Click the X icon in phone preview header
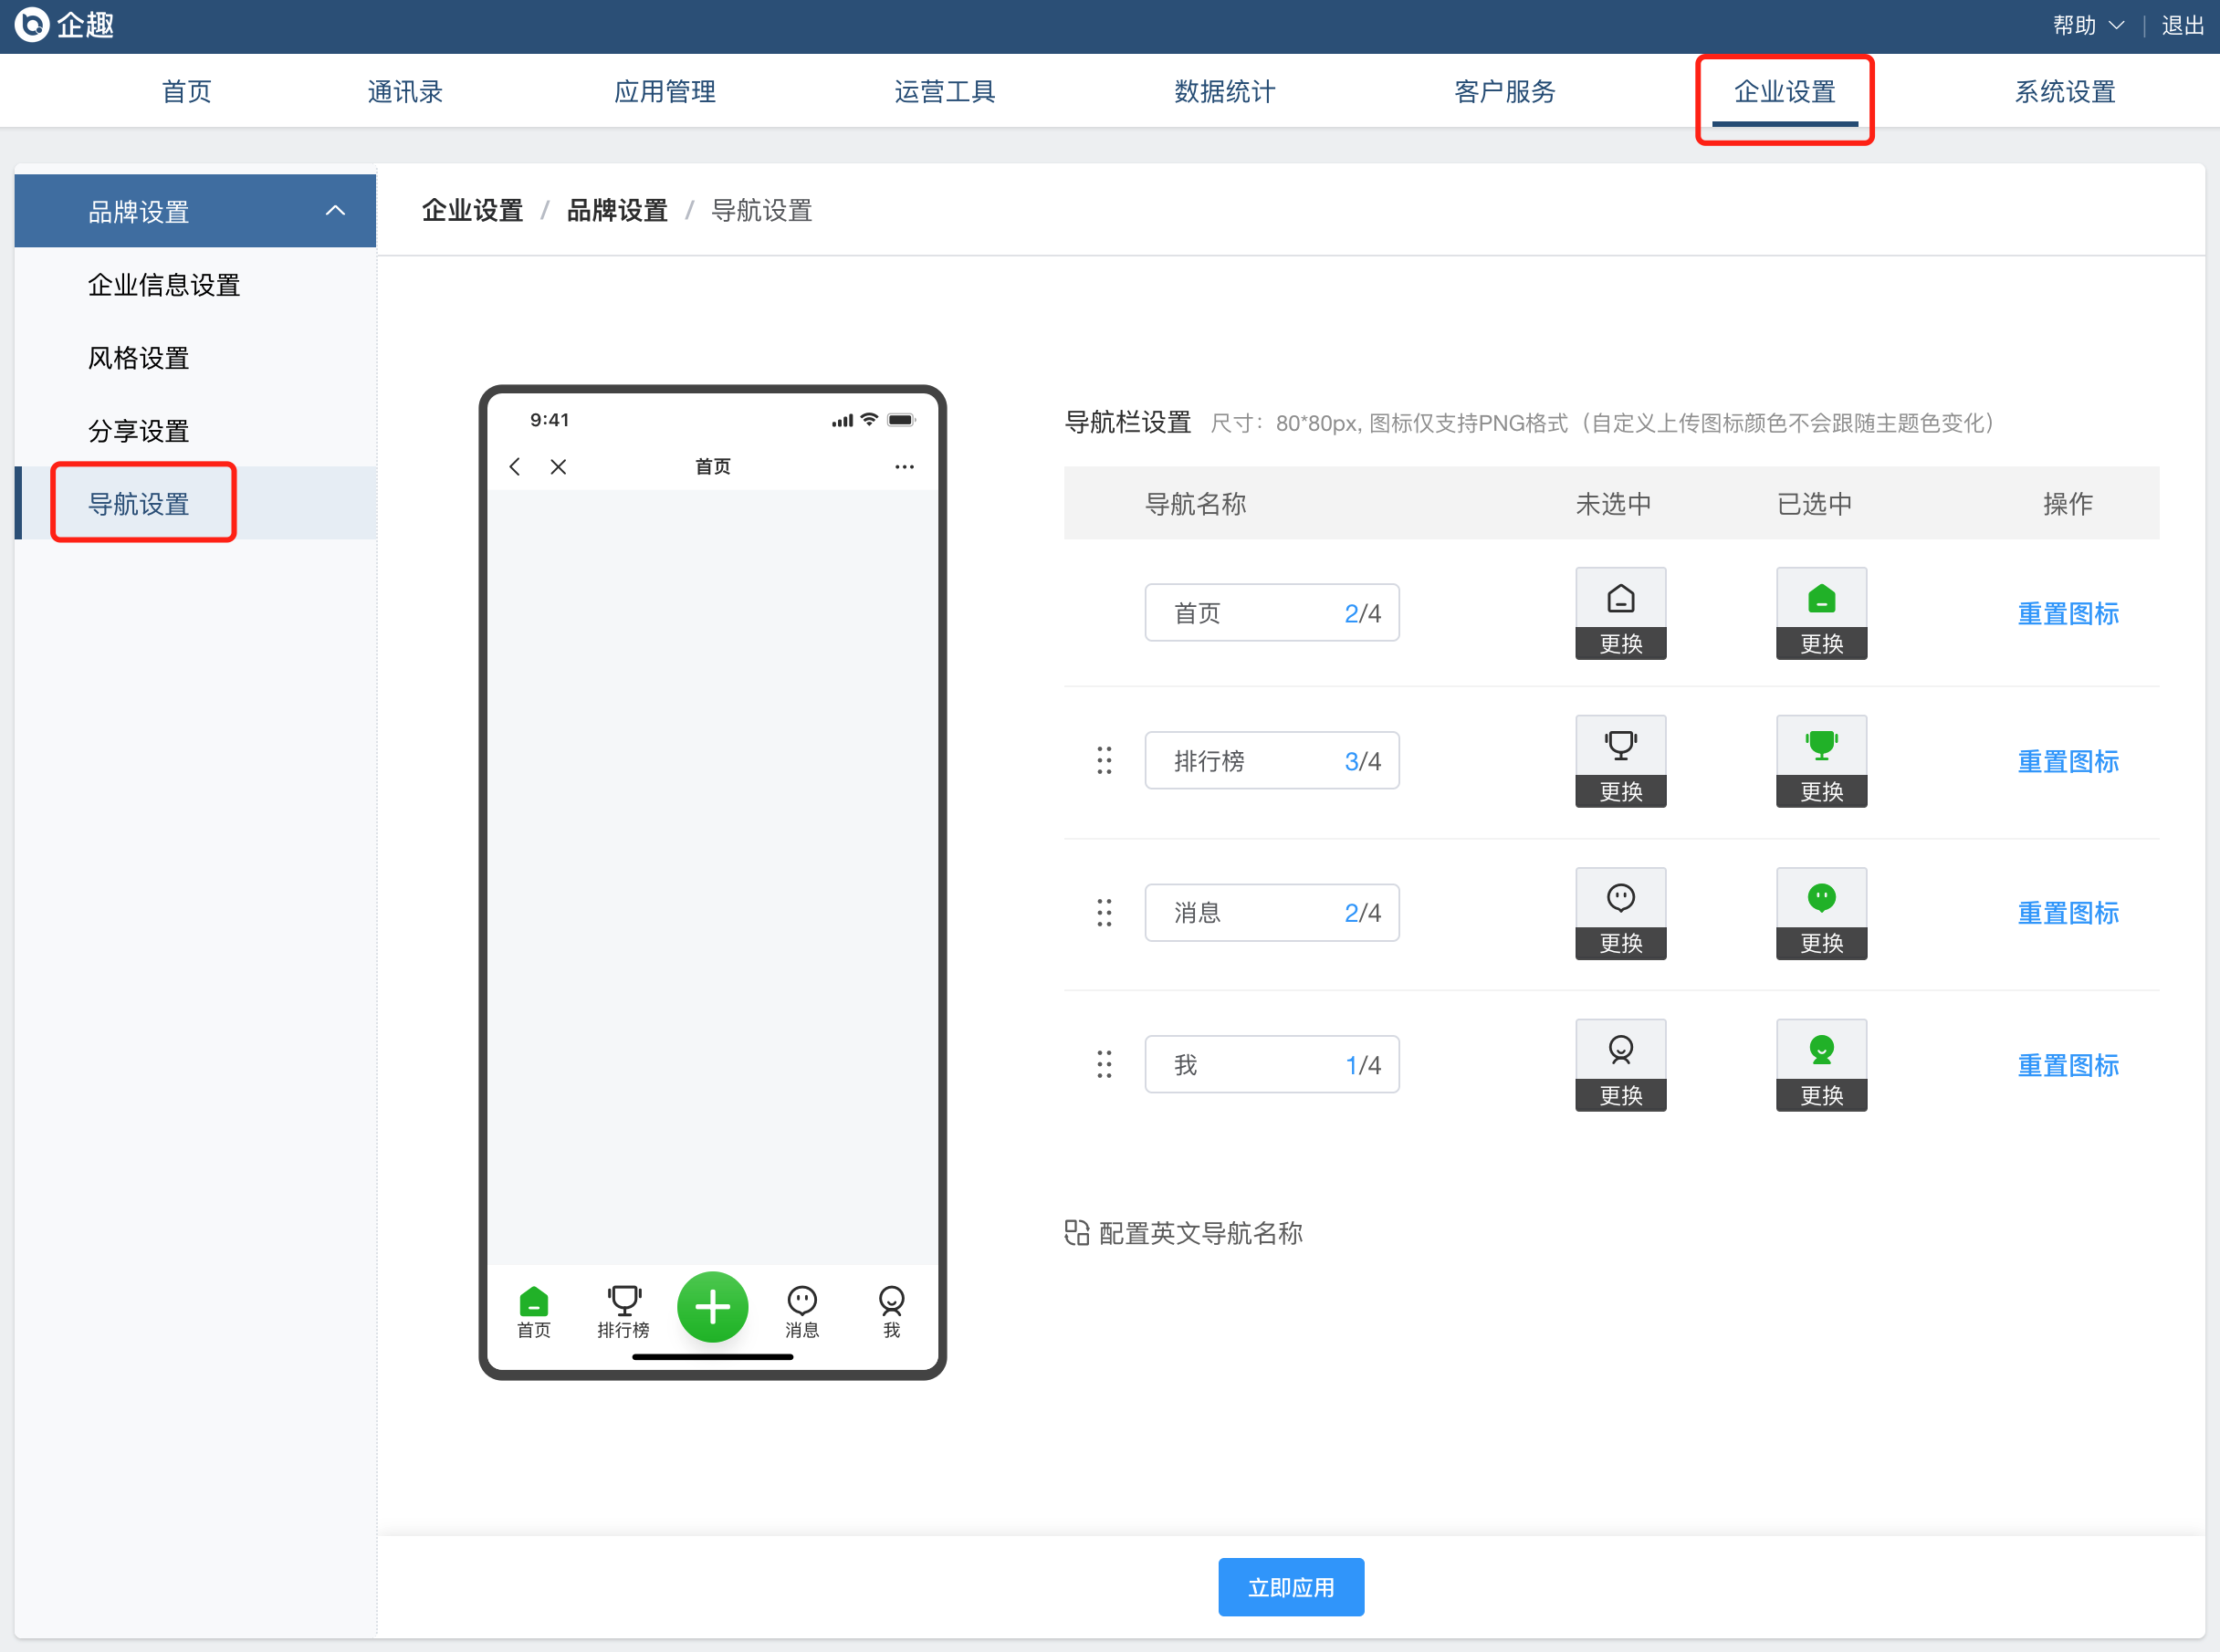 point(558,466)
